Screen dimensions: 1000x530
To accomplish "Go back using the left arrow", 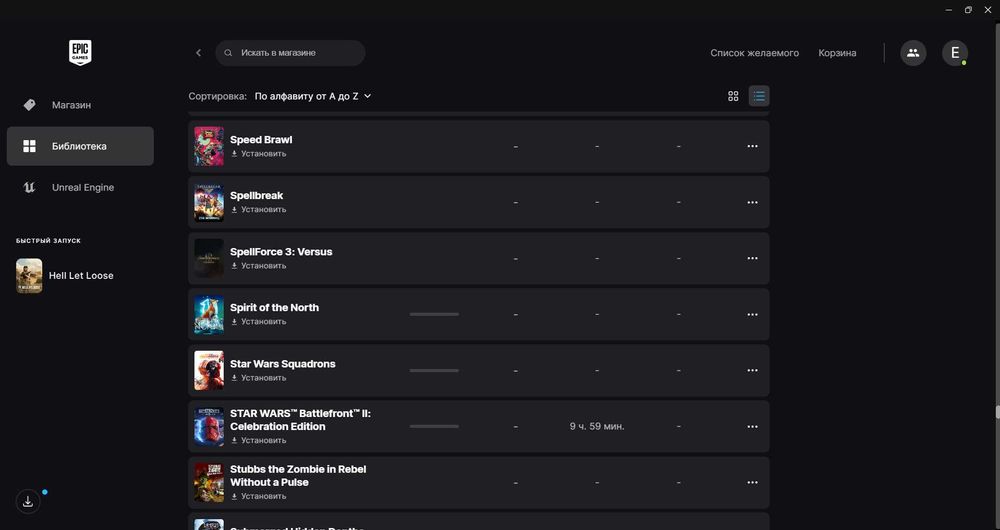I will (x=198, y=53).
